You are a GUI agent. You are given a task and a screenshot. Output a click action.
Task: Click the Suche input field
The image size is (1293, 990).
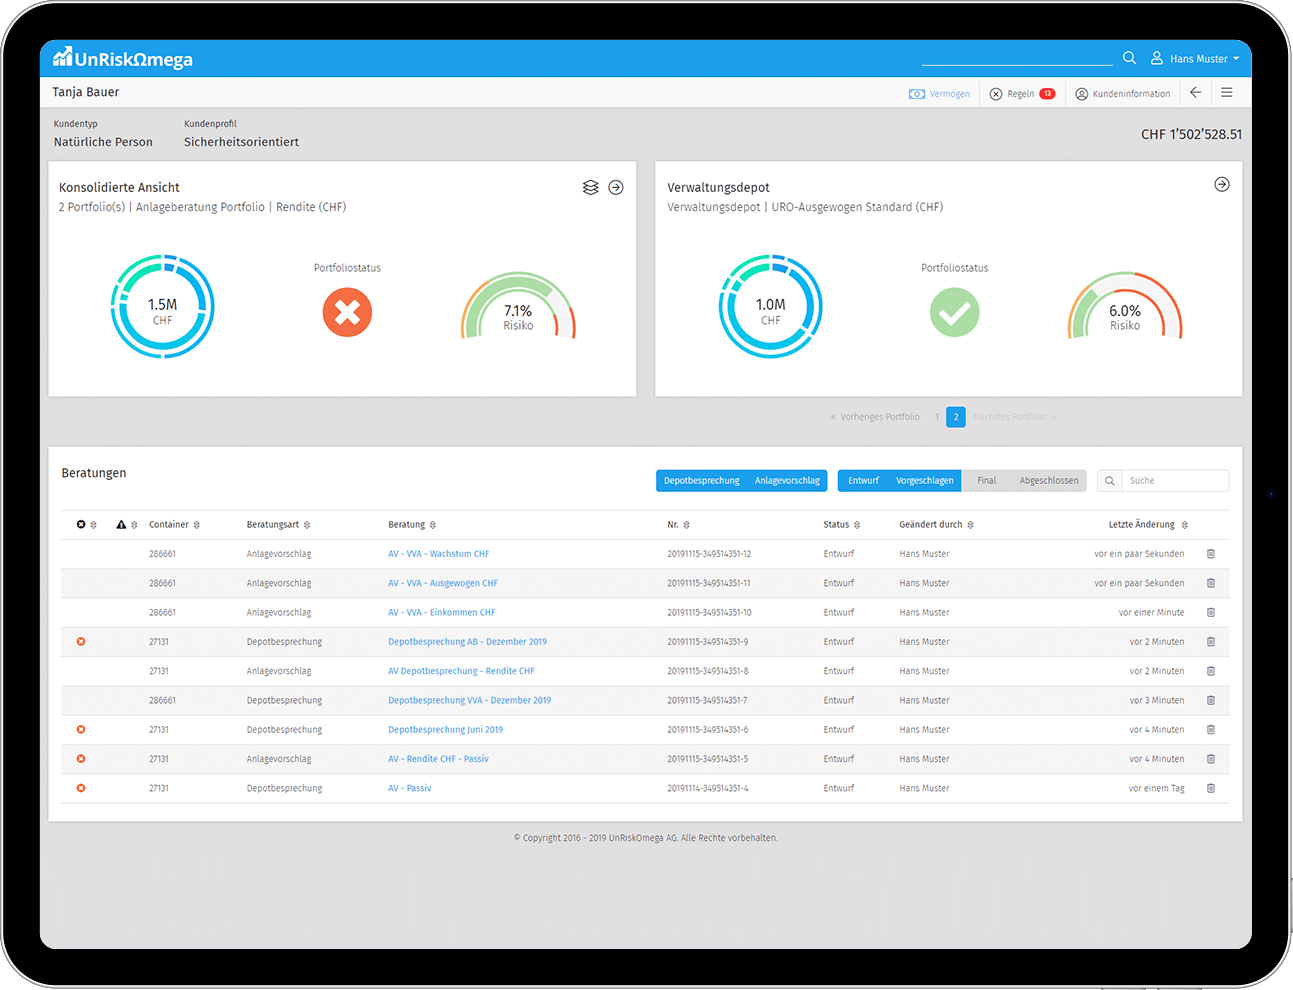click(x=1176, y=481)
